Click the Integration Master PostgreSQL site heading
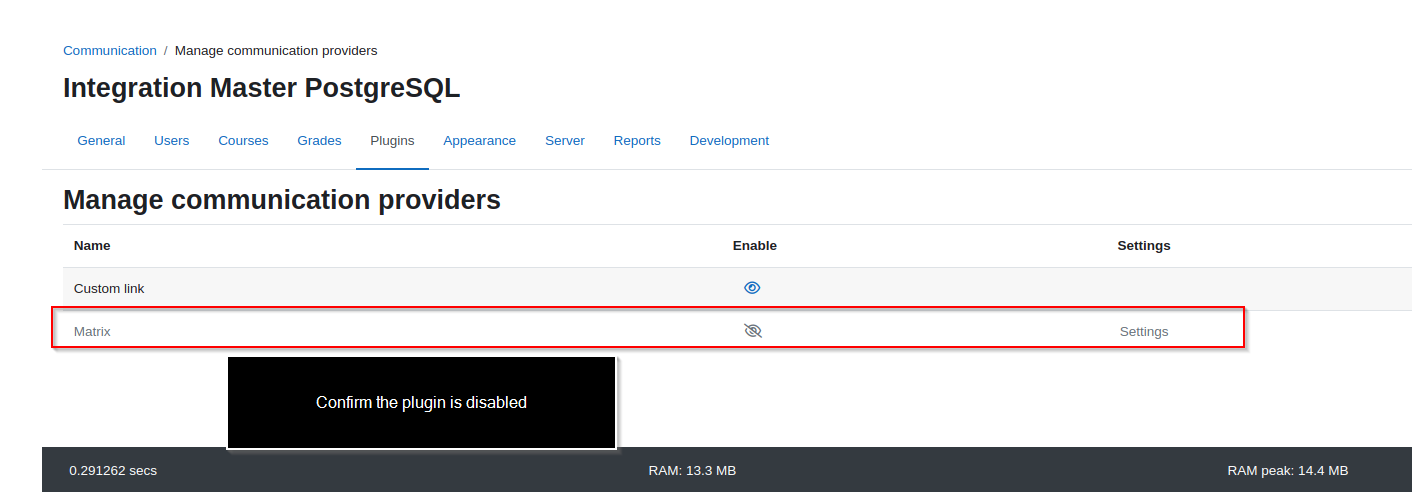 262,88
